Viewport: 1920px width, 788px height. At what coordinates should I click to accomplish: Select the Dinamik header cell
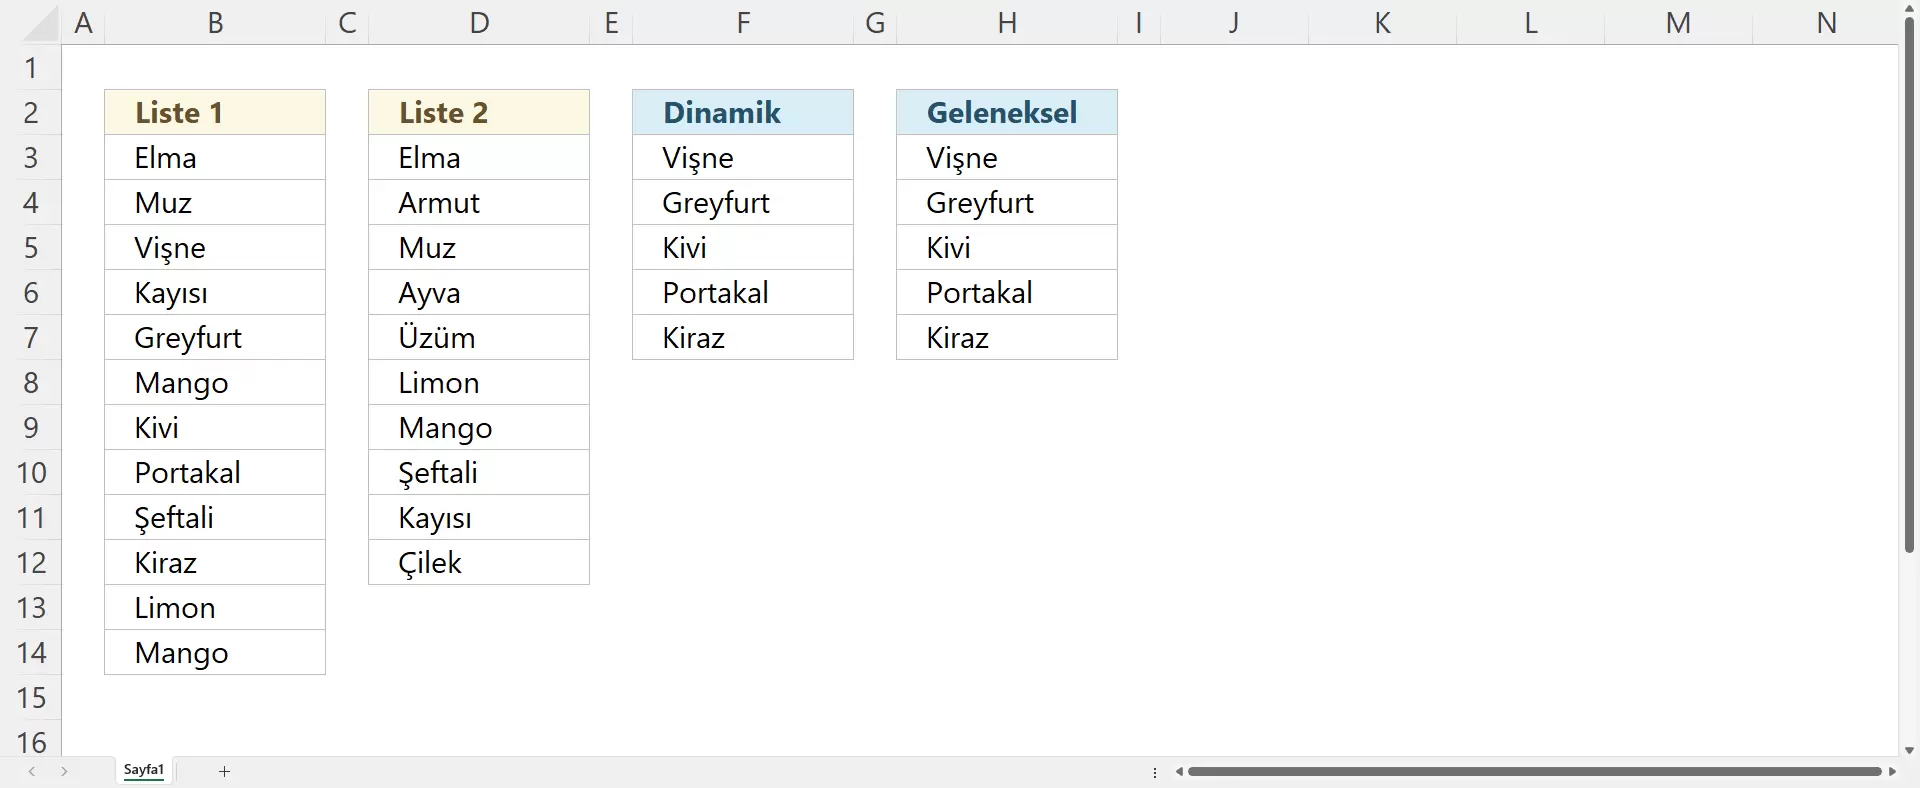[743, 112]
